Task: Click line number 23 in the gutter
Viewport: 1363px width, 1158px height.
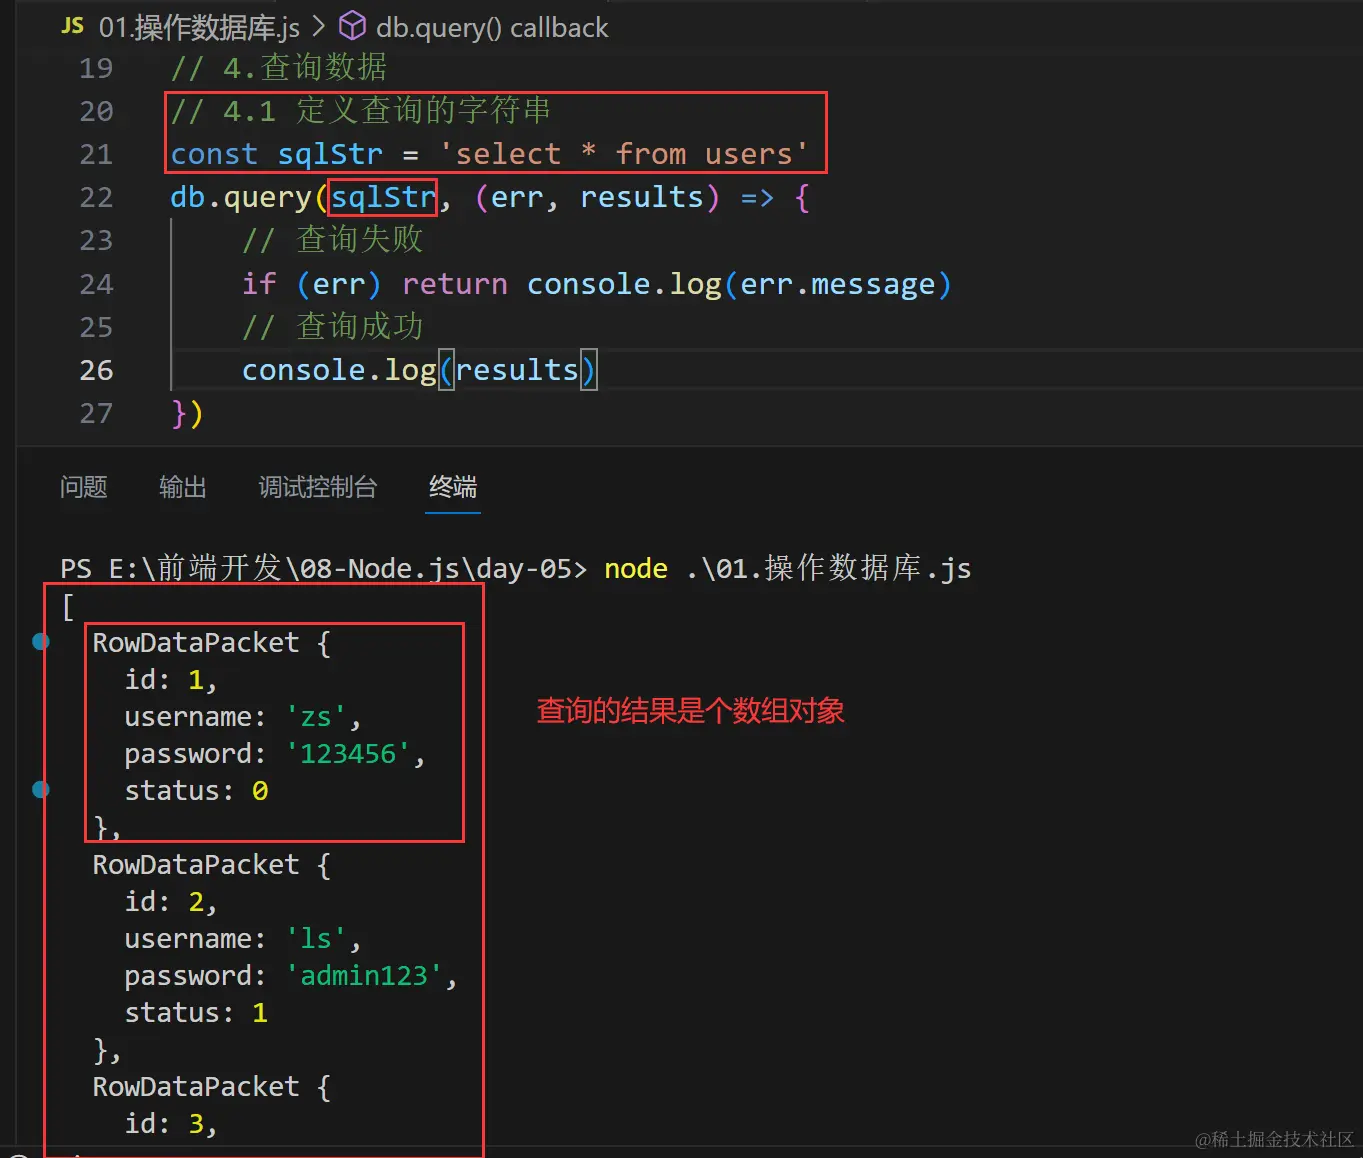Action: point(96,240)
